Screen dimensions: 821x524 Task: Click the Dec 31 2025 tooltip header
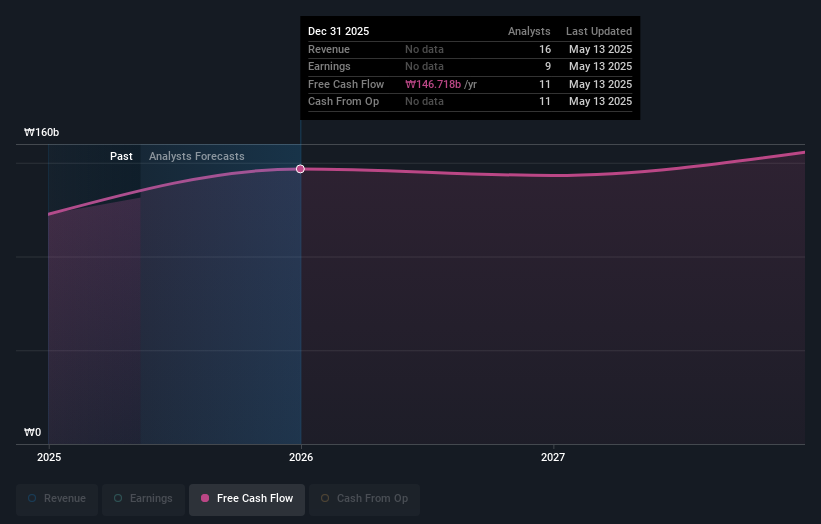338,31
